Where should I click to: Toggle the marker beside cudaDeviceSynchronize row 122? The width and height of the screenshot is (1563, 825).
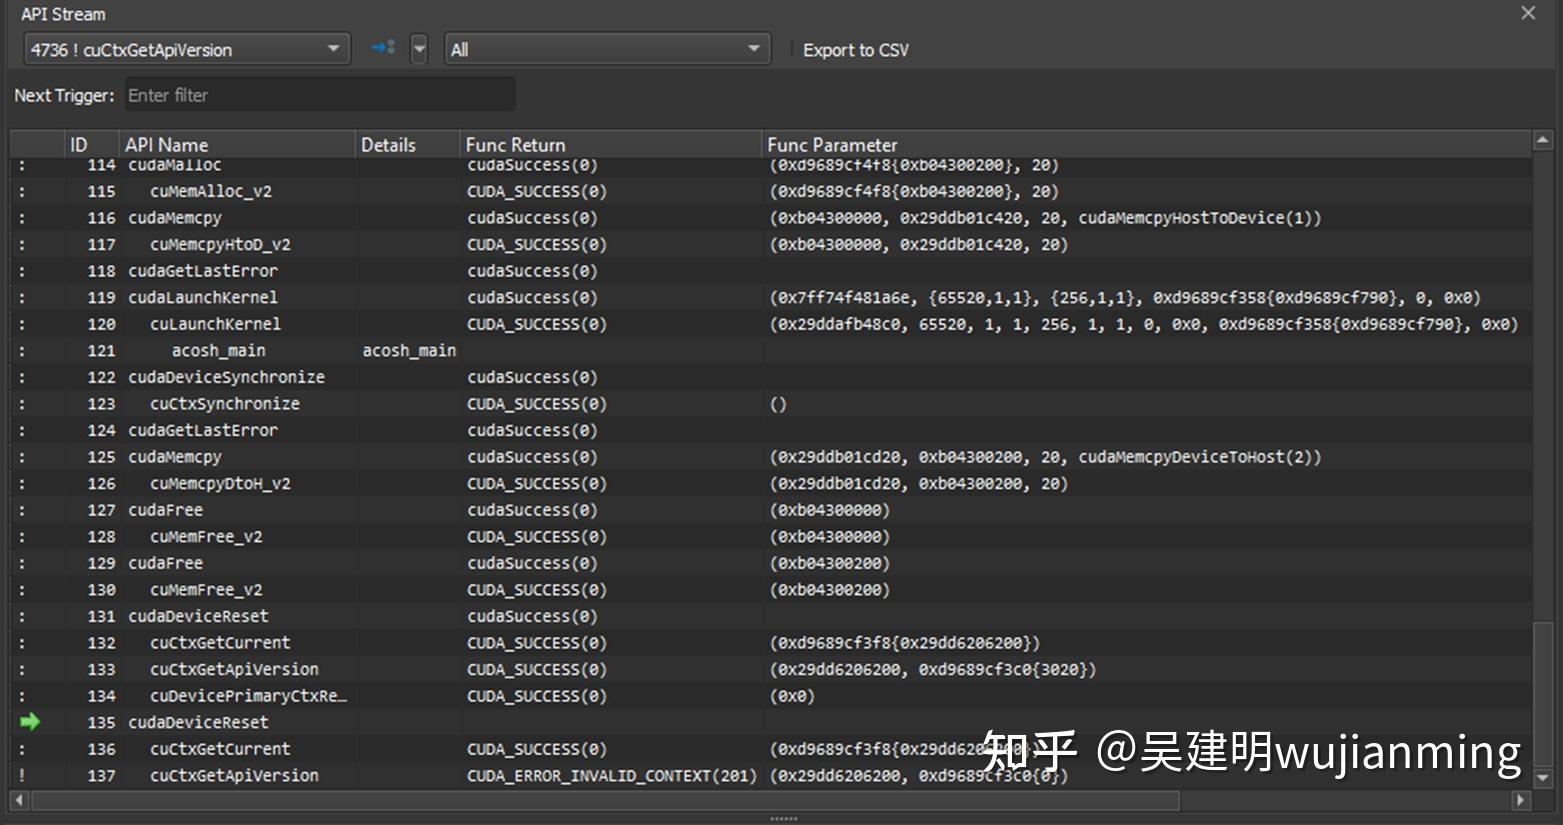click(23, 377)
